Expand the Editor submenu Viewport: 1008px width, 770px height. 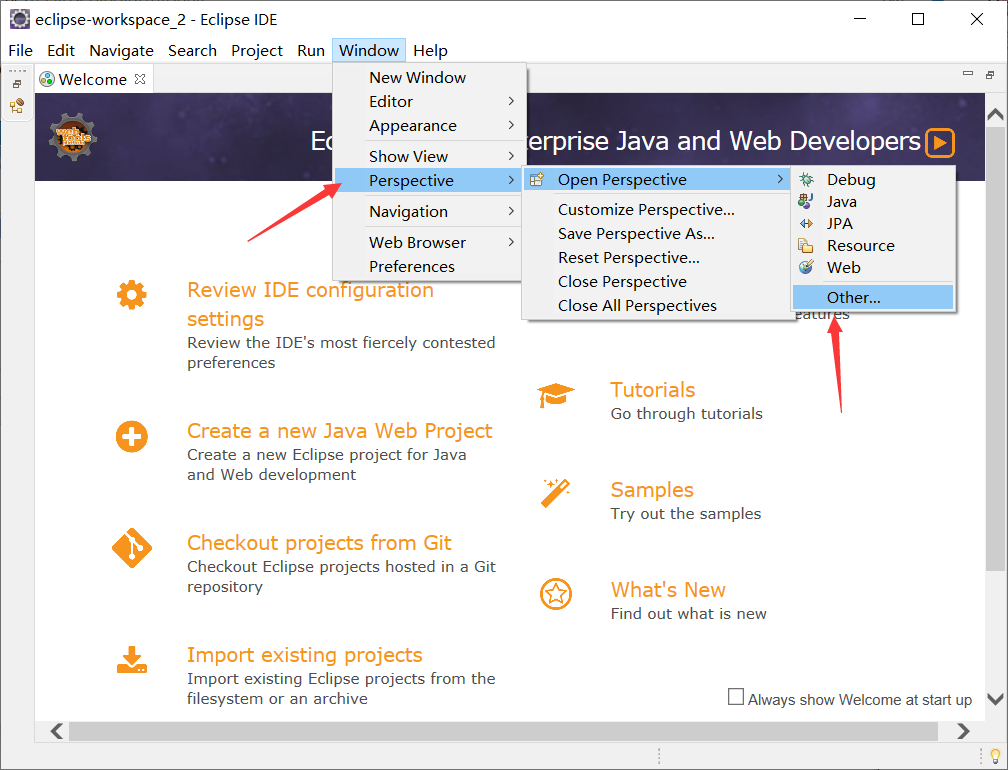click(x=428, y=102)
